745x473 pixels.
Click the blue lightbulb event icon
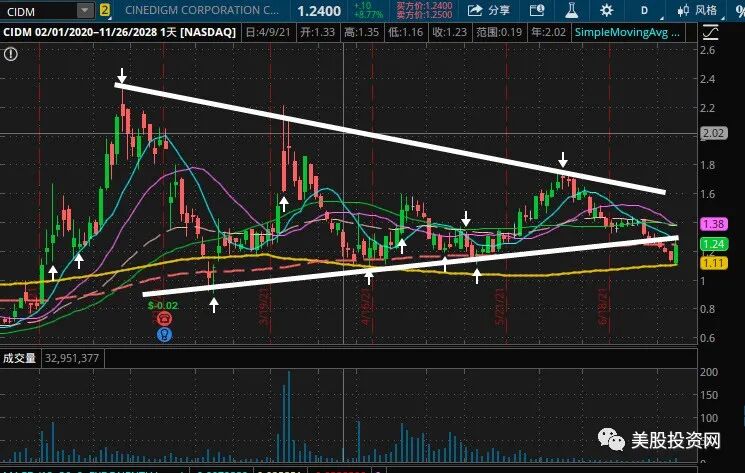click(x=164, y=334)
